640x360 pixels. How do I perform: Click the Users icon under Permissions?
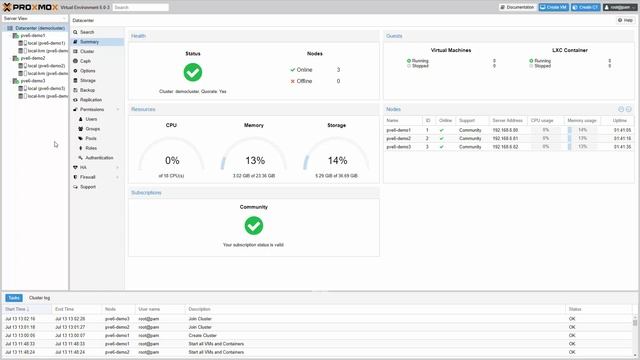pyautogui.click(x=80, y=119)
